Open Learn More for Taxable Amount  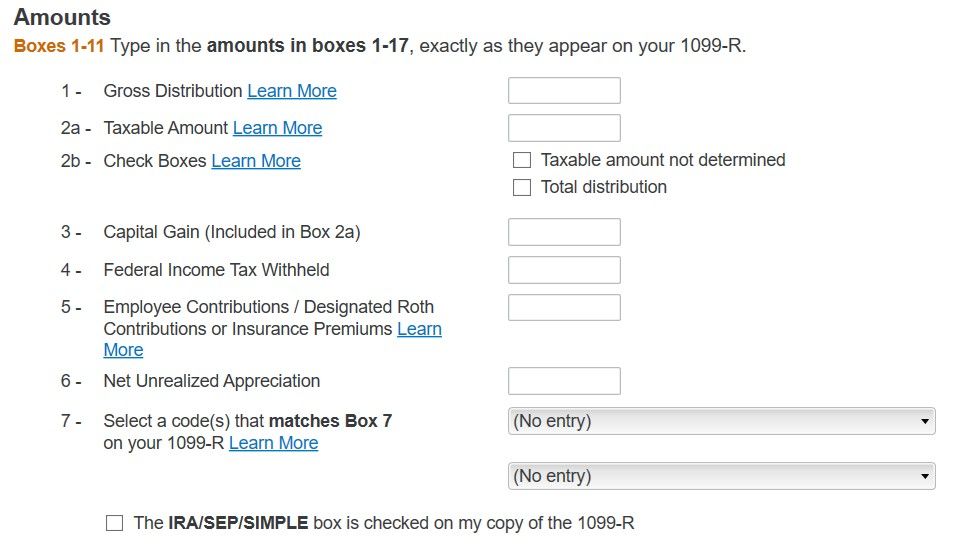[x=278, y=128]
